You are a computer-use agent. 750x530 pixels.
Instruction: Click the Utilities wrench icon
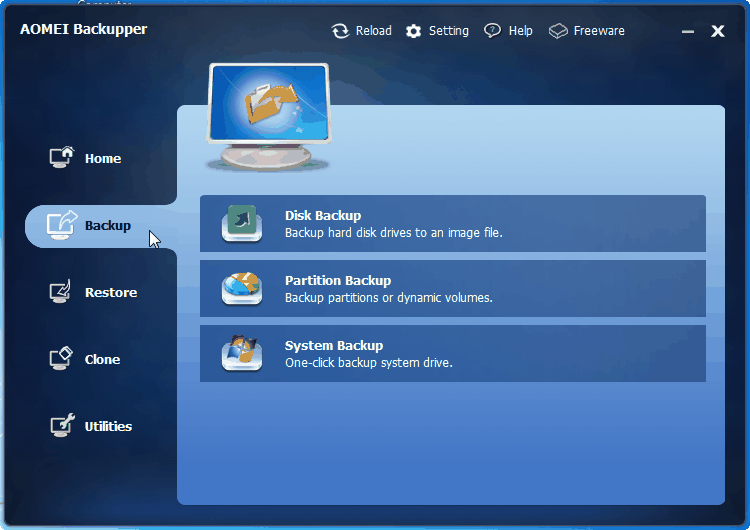coord(62,425)
